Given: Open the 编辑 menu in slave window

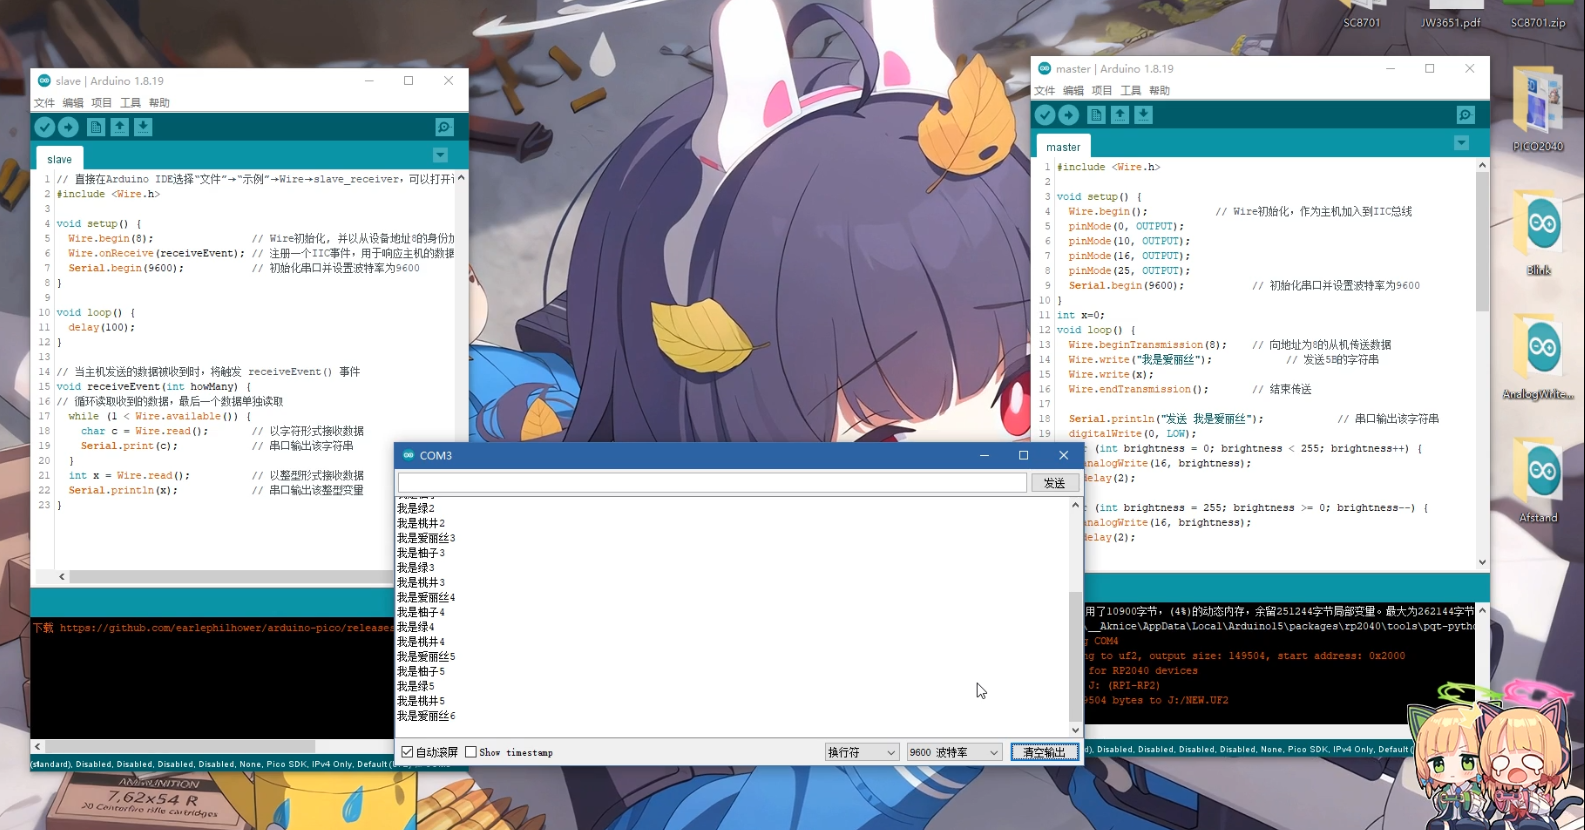Looking at the screenshot, I should coord(73,103).
